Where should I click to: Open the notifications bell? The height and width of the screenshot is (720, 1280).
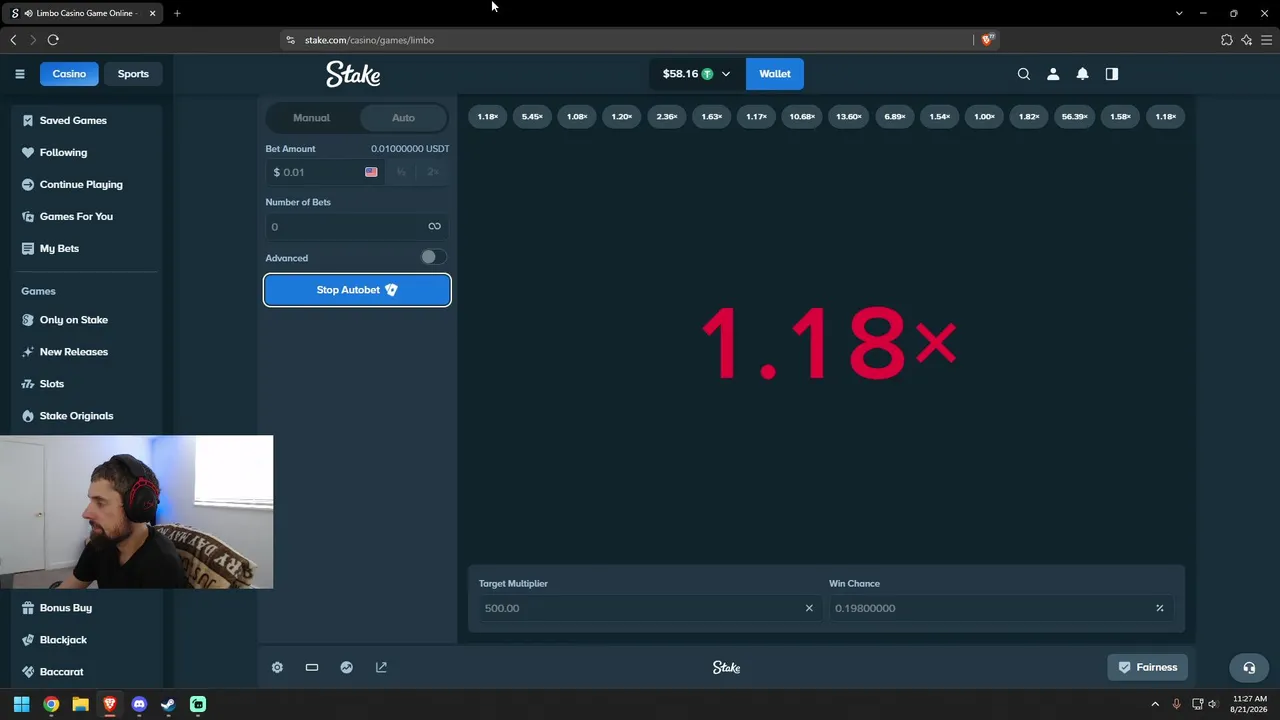(x=1082, y=74)
